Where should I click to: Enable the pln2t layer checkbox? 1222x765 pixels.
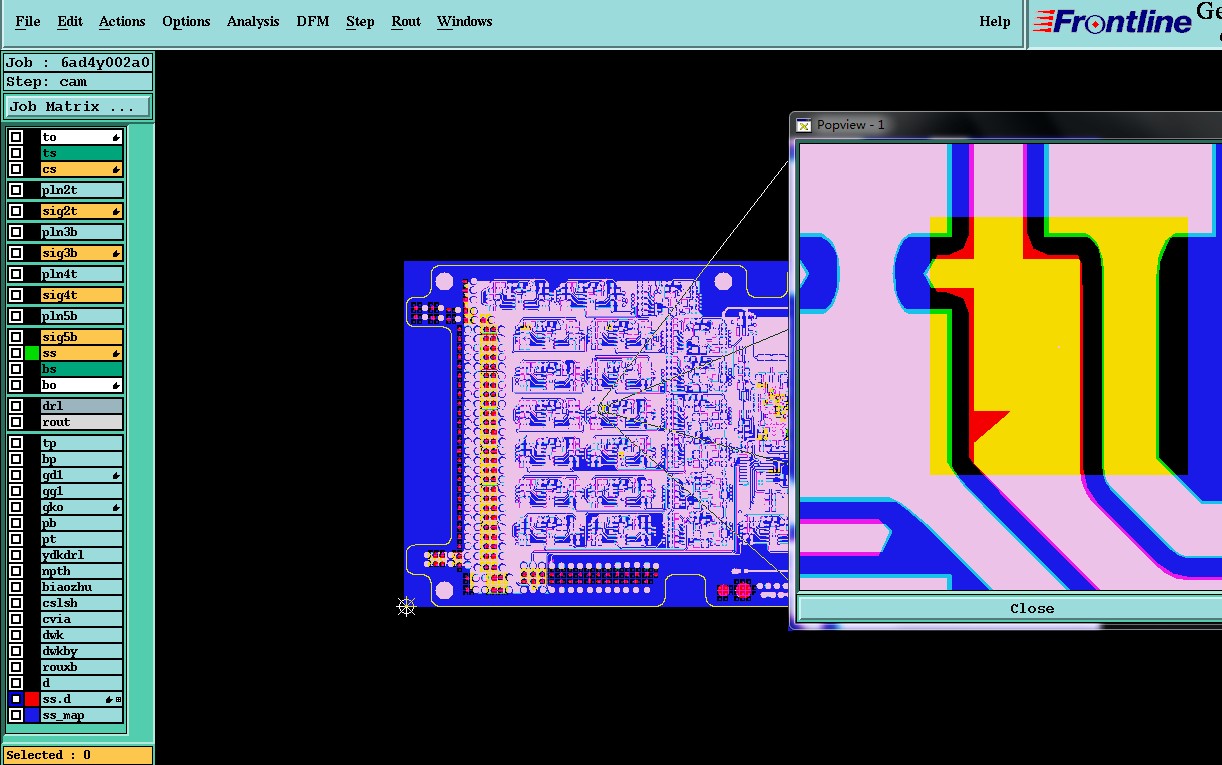[x=16, y=190]
